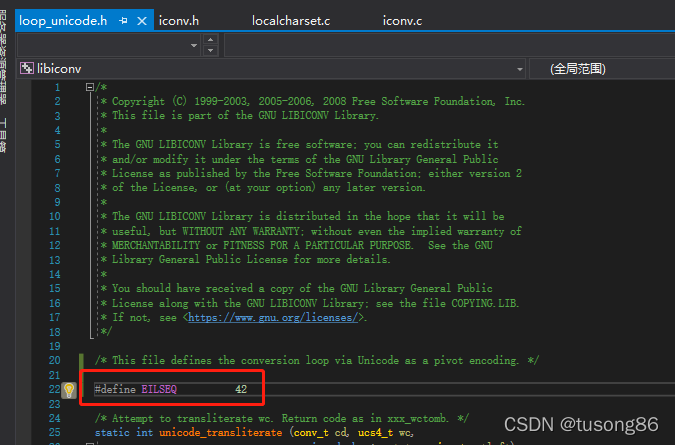
Task: Click the 'int' keyword on line 25
Action: (144, 433)
